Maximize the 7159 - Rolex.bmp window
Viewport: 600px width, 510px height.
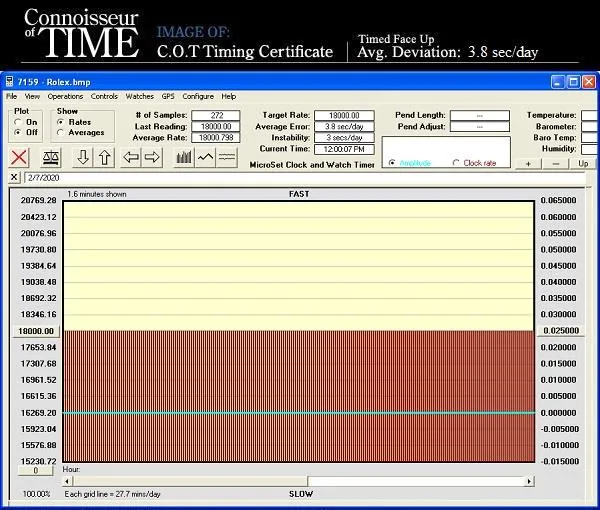[573, 82]
